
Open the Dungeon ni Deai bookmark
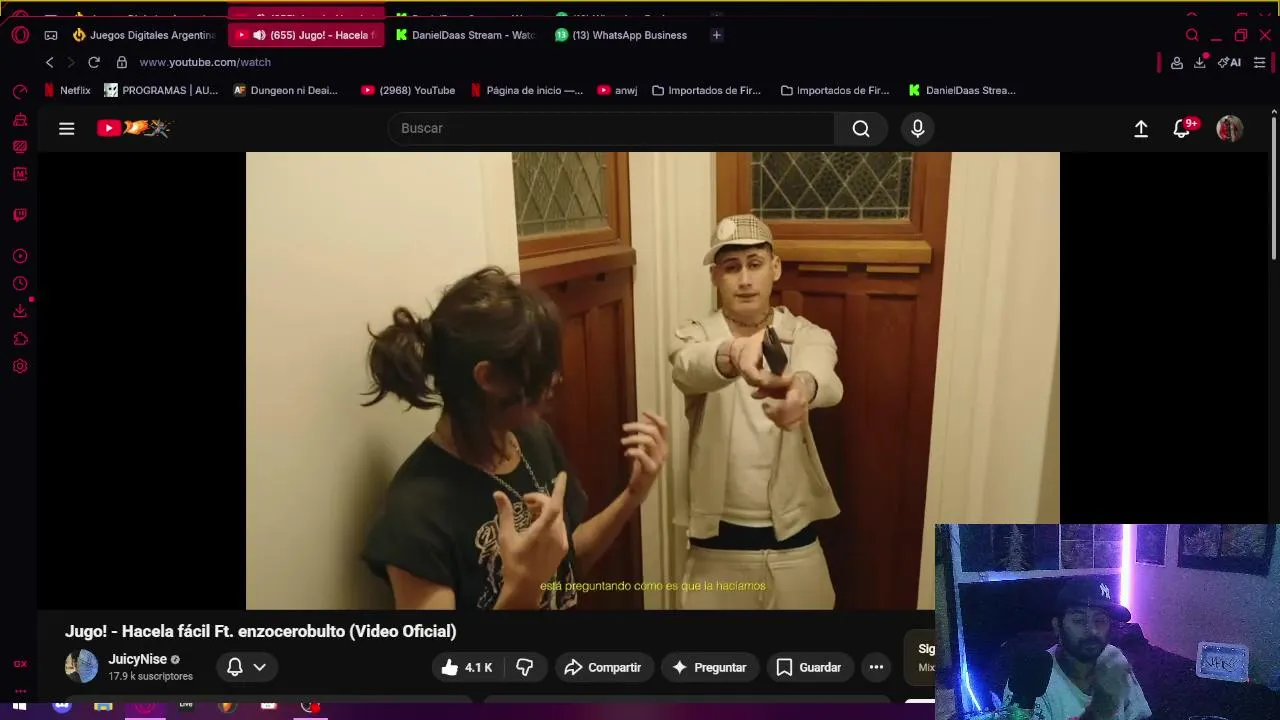(285, 90)
